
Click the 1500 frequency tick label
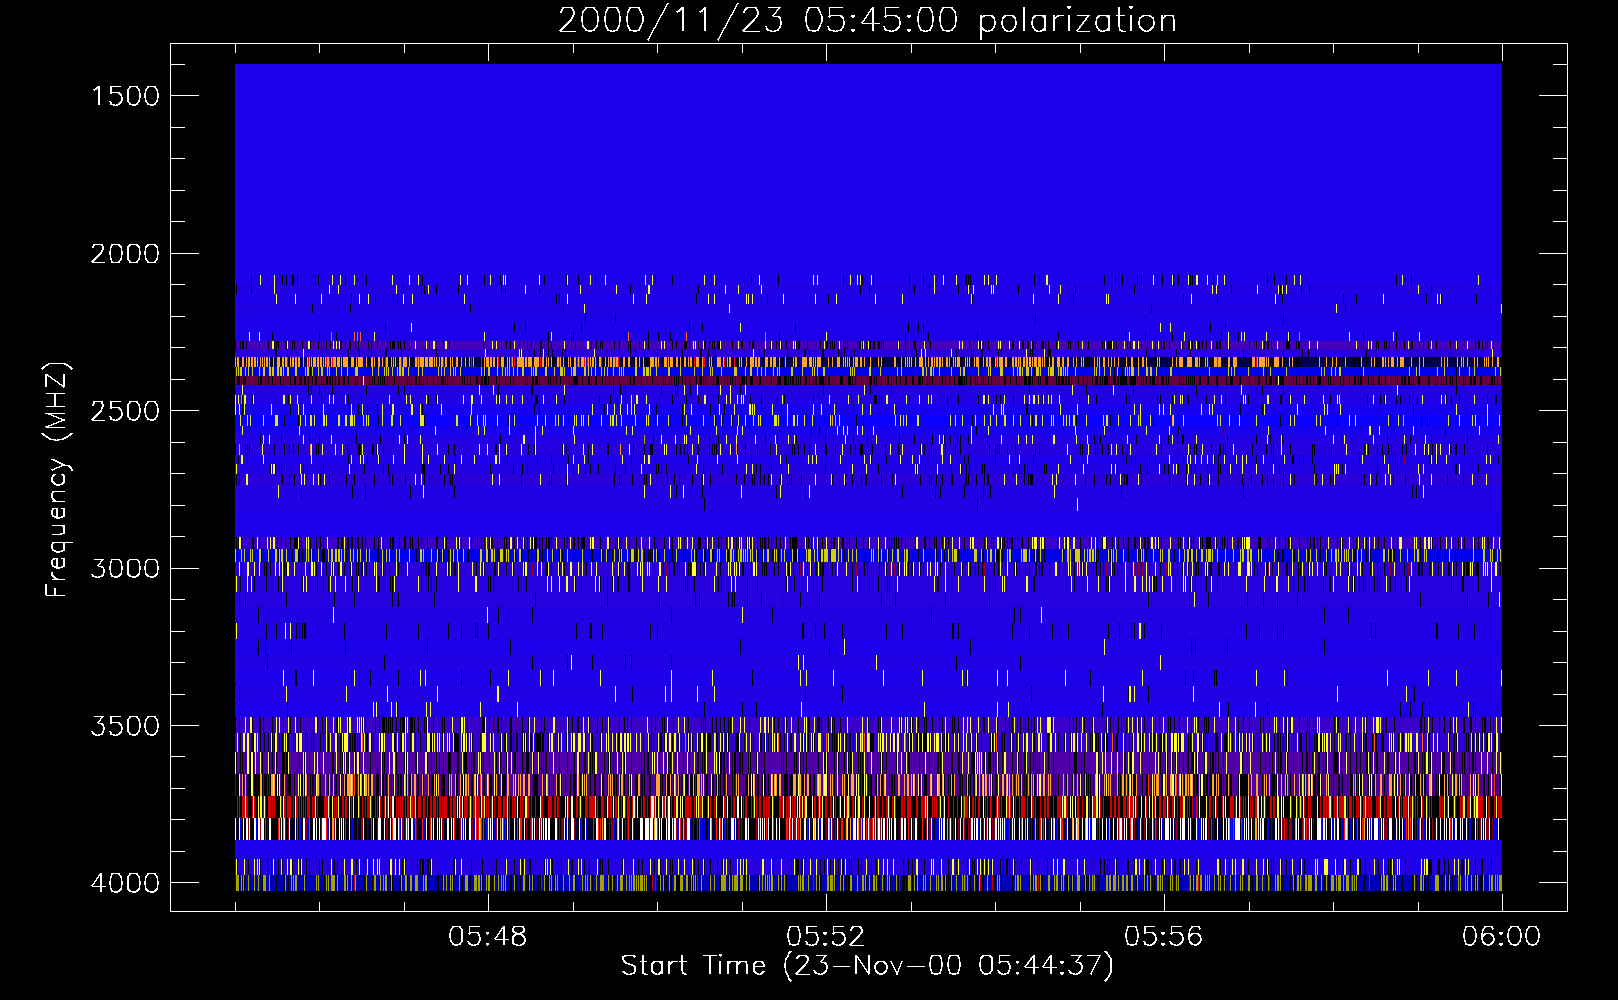[x=125, y=96]
